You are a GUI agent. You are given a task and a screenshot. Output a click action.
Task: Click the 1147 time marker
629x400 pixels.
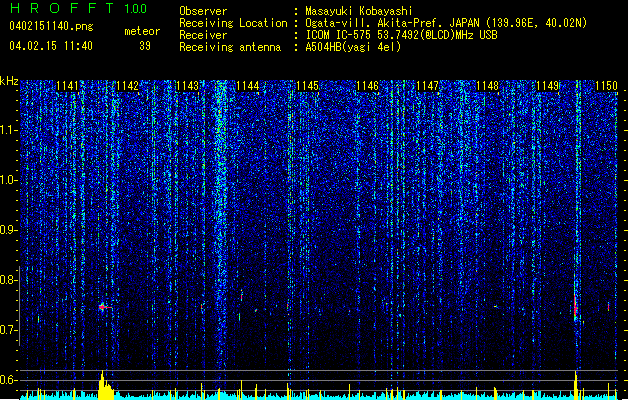[x=428, y=86]
